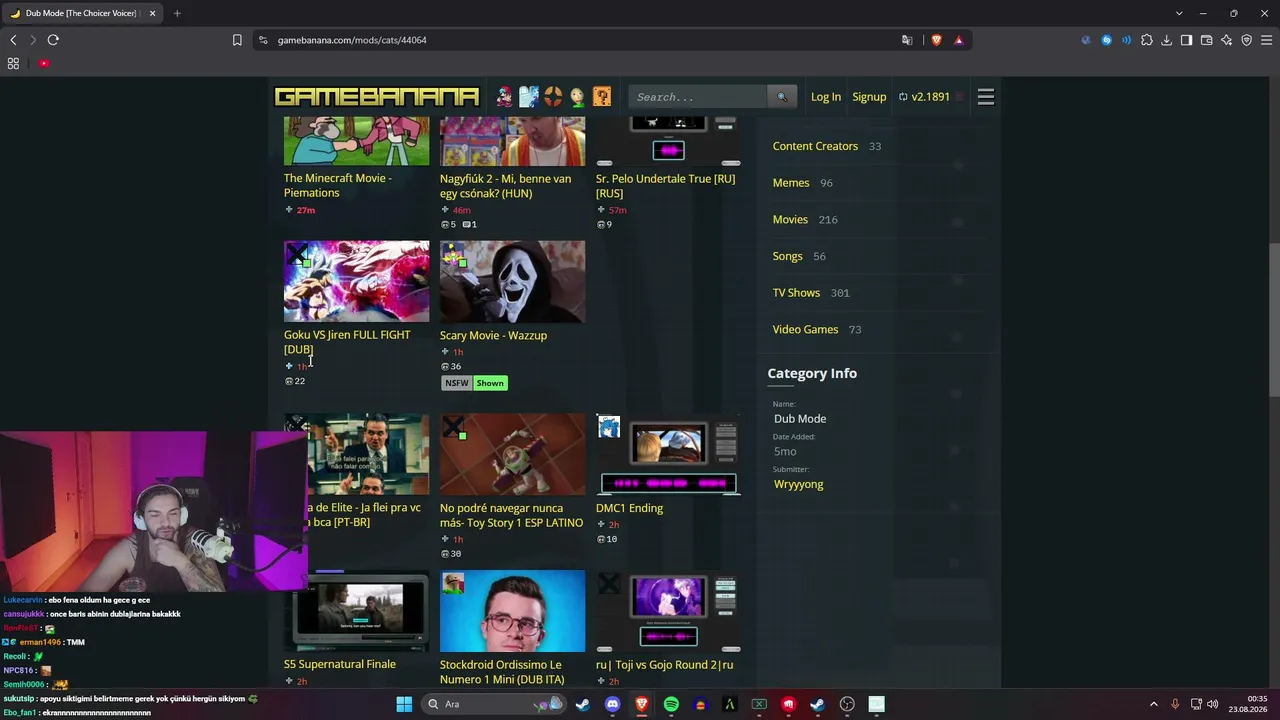Click the page vertical scrollbar
The image size is (1280, 720).
coord(1274,320)
